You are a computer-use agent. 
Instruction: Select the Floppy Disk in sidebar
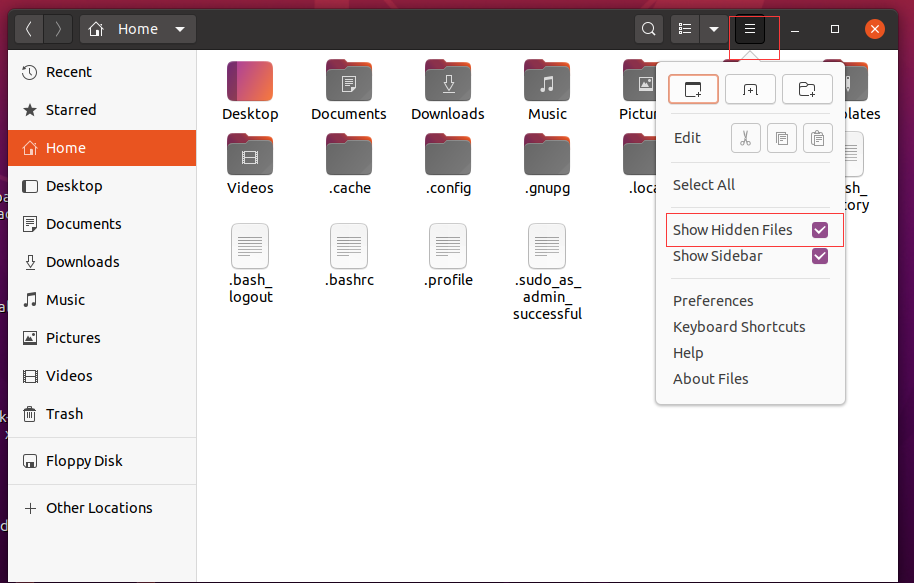point(83,461)
